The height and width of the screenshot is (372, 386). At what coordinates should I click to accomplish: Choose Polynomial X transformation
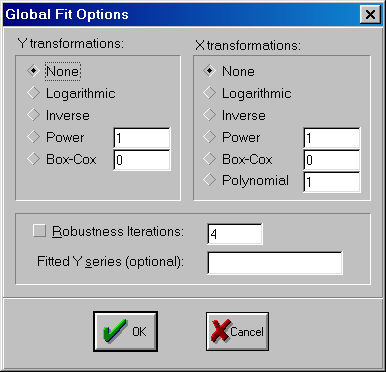(x=209, y=180)
